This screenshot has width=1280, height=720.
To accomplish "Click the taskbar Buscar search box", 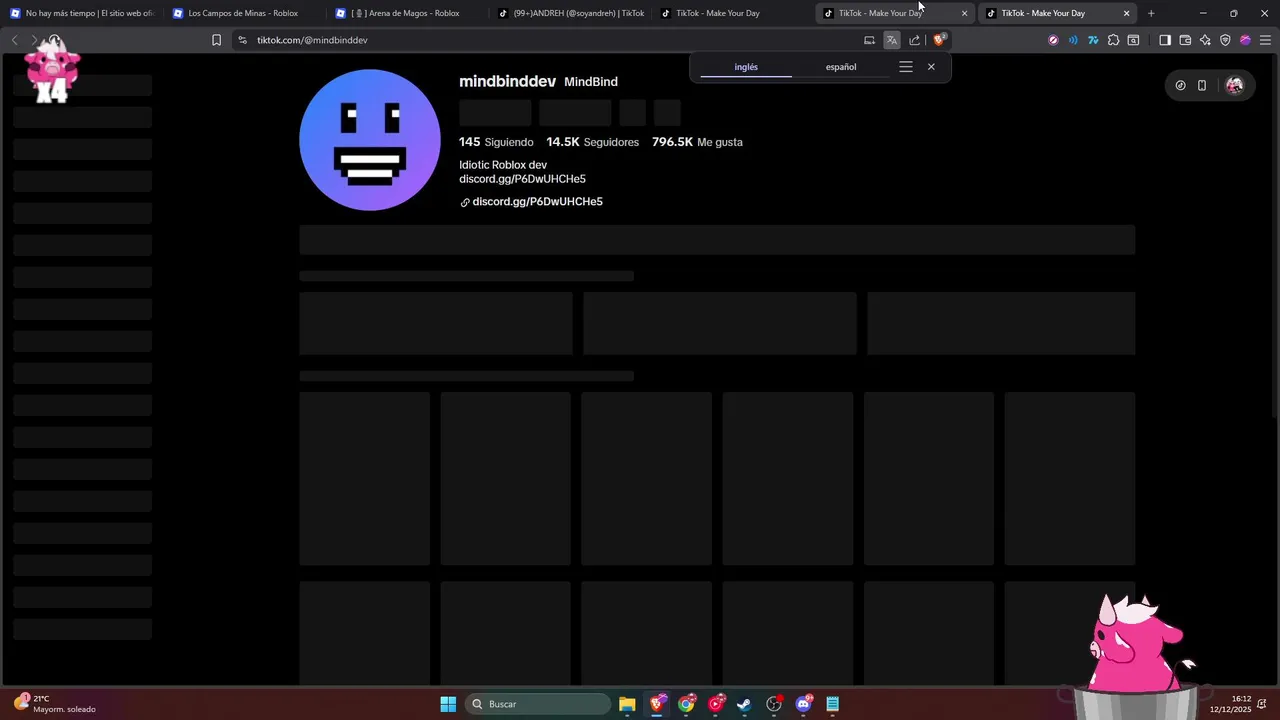I will [538, 704].
